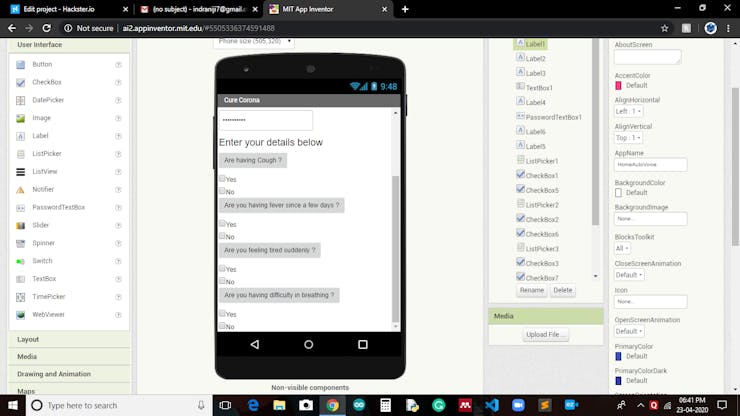Select the Slider component icon
This screenshot has height=416, width=740.
[x=20, y=226]
